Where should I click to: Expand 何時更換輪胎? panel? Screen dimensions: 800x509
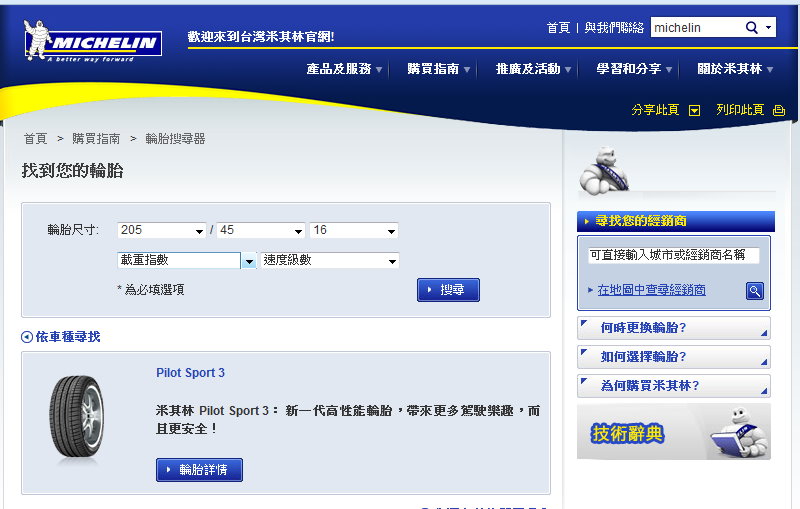point(673,328)
